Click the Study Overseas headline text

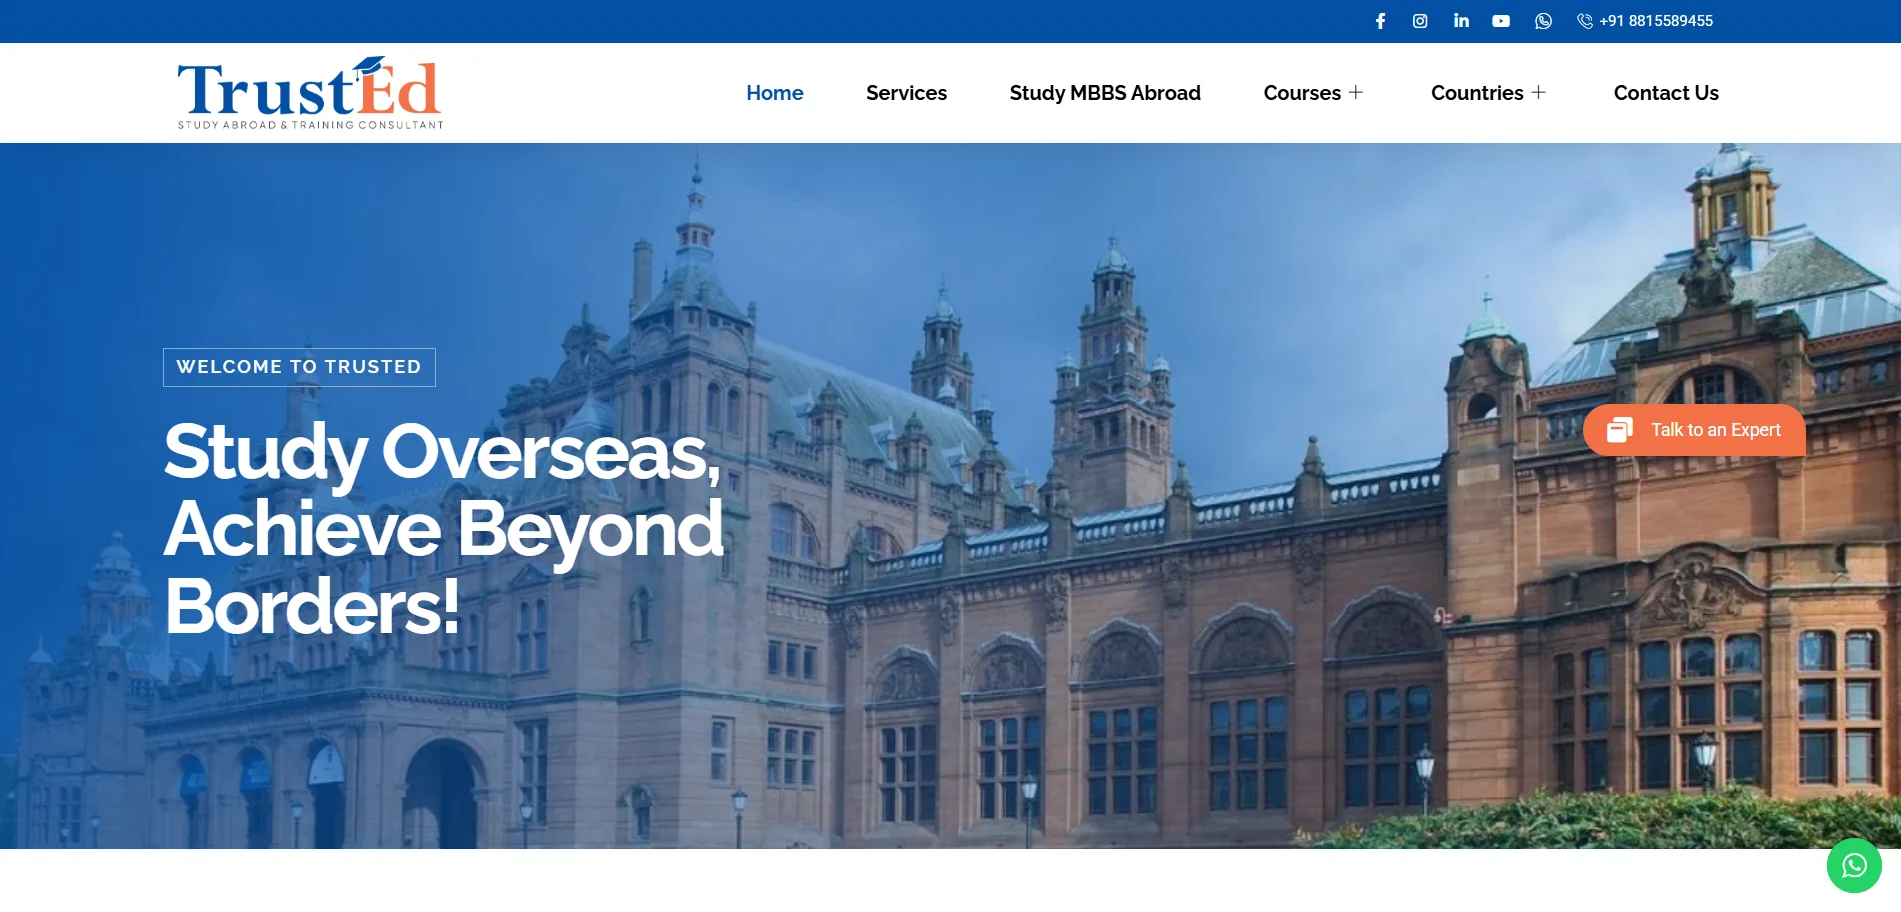click(443, 528)
